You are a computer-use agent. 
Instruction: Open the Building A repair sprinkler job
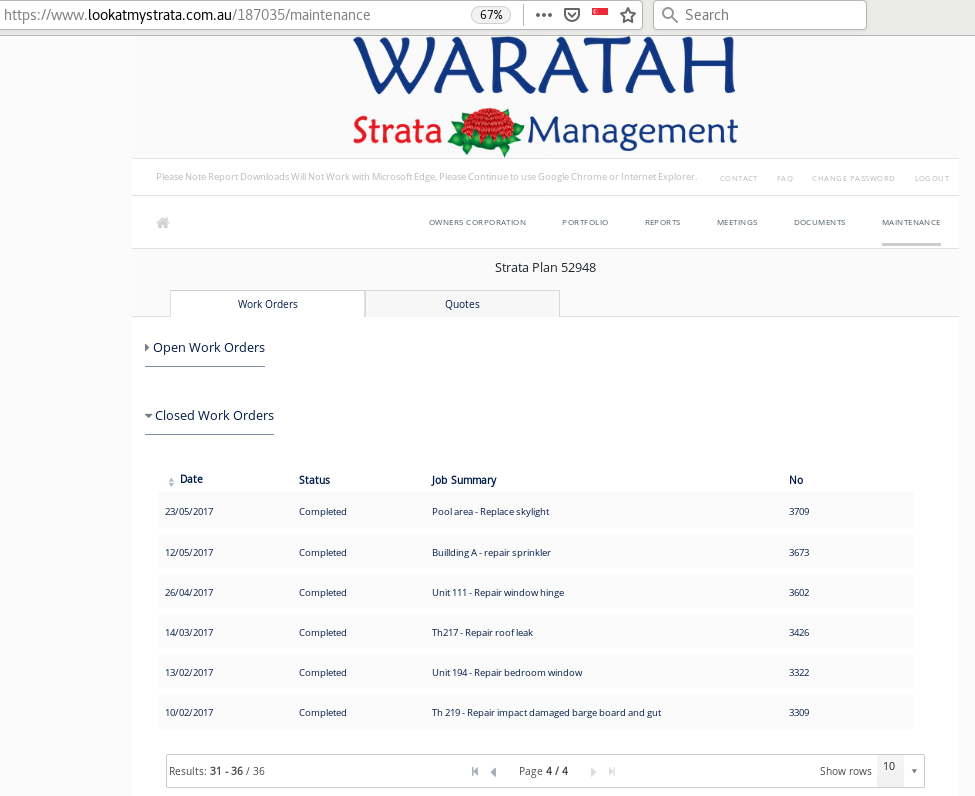click(x=491, y=553)
